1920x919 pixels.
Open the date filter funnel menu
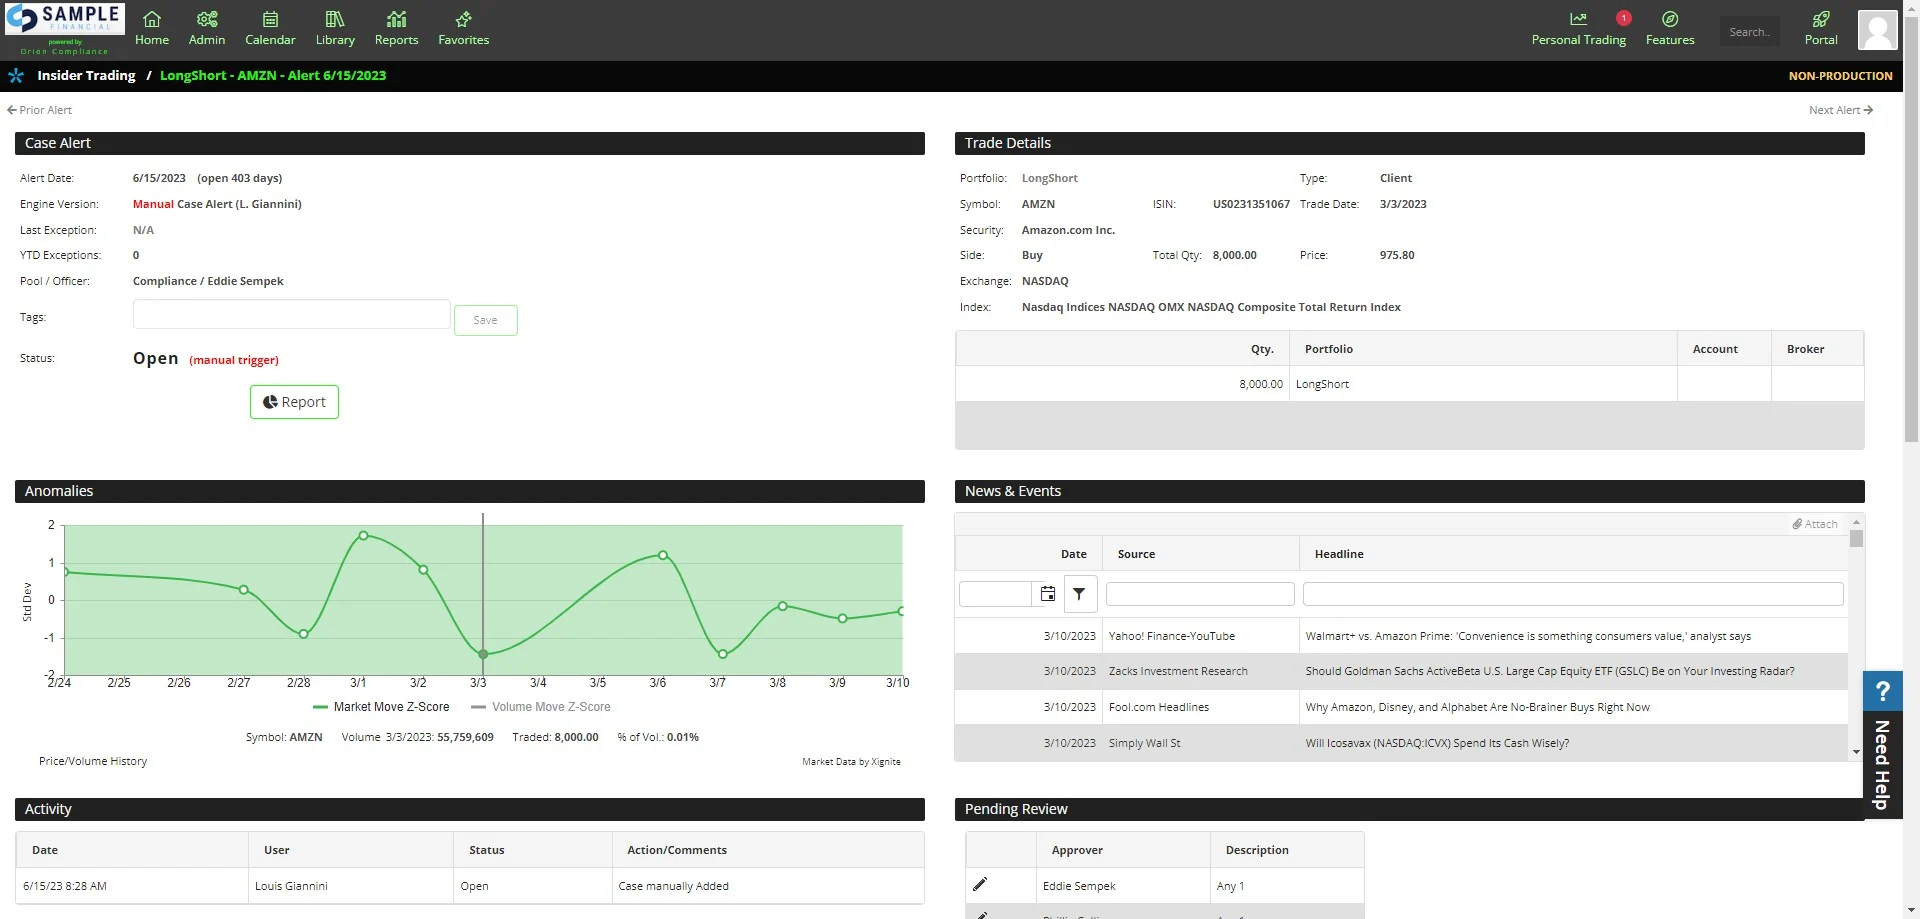coord(1080,594)
